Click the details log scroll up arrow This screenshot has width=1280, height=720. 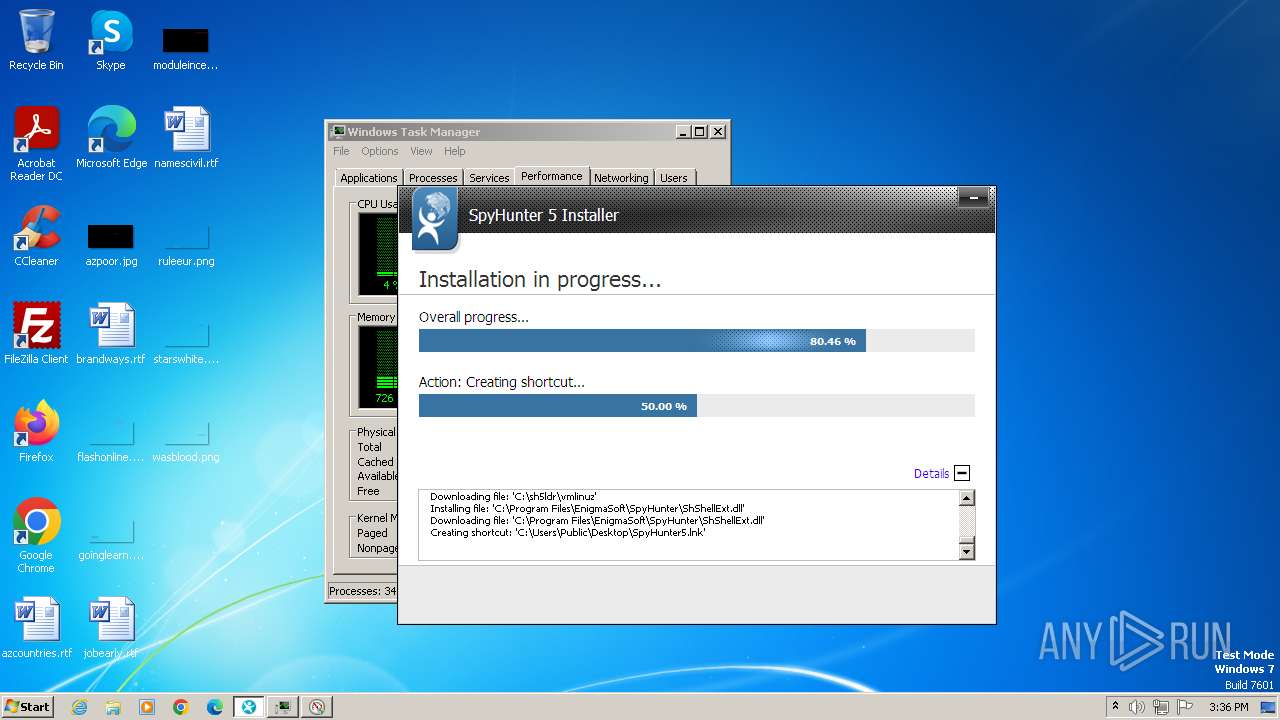[966, 498]
